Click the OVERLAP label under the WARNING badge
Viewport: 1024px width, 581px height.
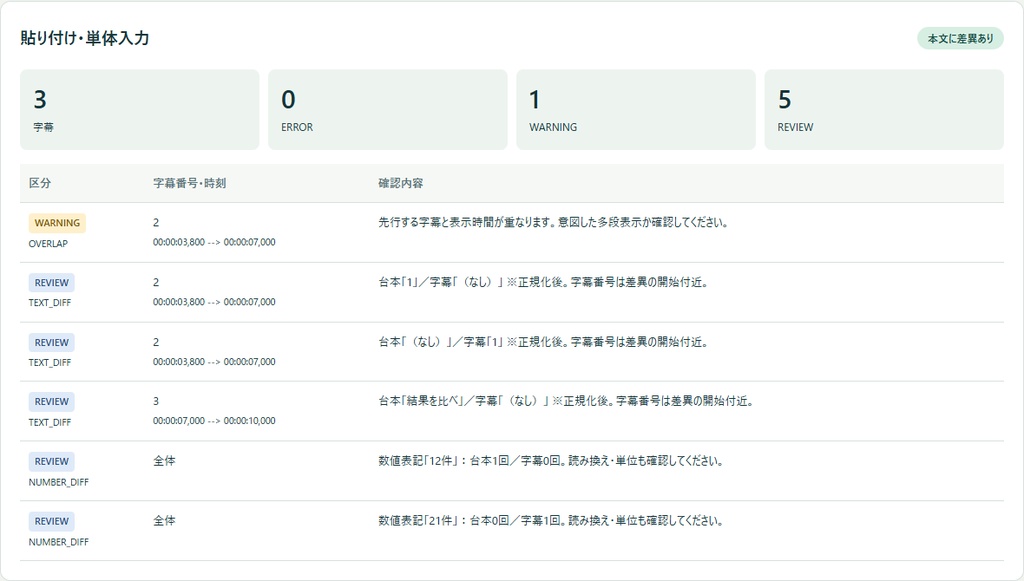click(x=48, y=243)
